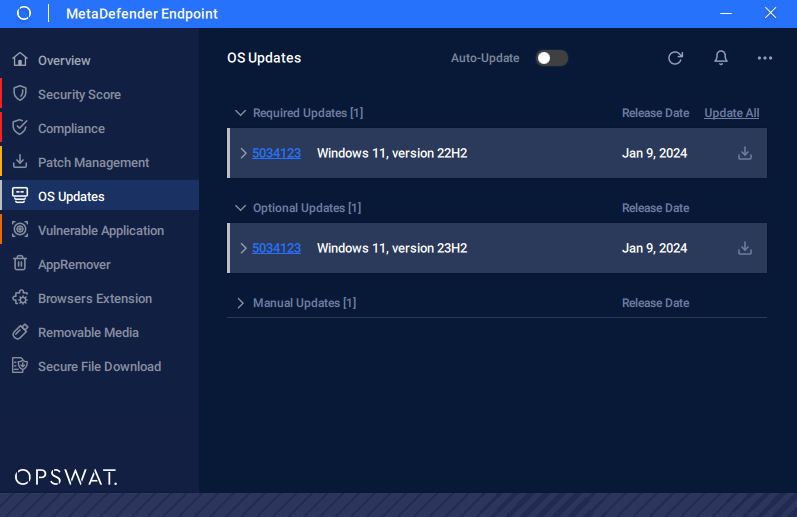
Task: Click the Patch Management download icon
Action: click(x=20, y=161)
